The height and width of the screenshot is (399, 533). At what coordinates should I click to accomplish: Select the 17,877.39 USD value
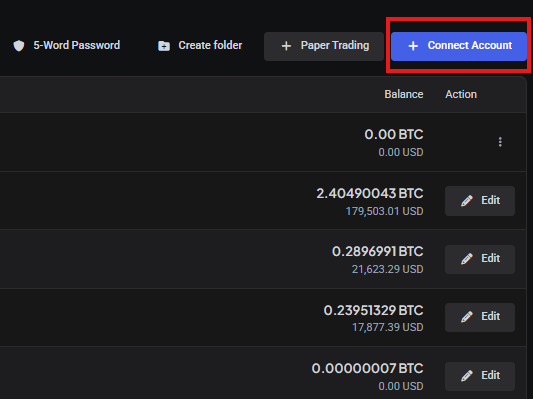388,327
